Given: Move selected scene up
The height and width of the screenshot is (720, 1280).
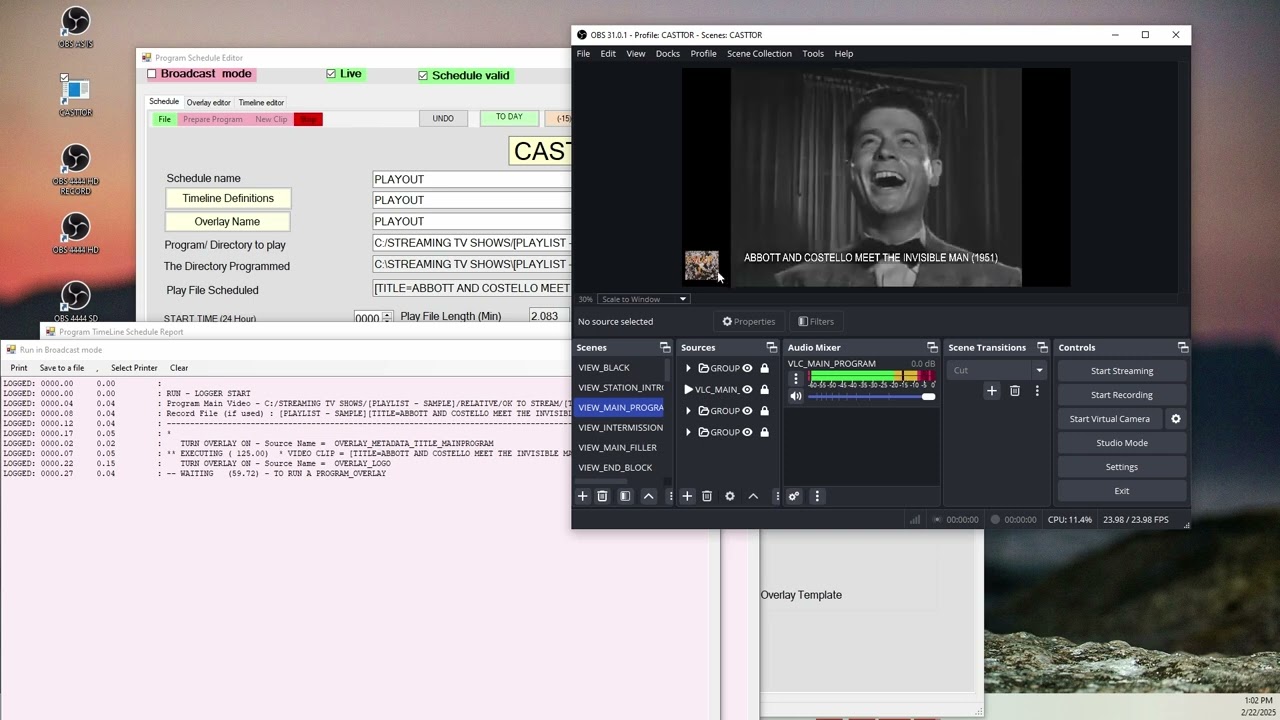Looking at the screenshot, I should point(648,496).
